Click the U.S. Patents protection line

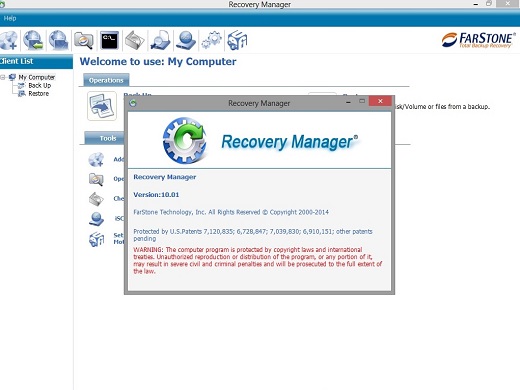(253, 235)
